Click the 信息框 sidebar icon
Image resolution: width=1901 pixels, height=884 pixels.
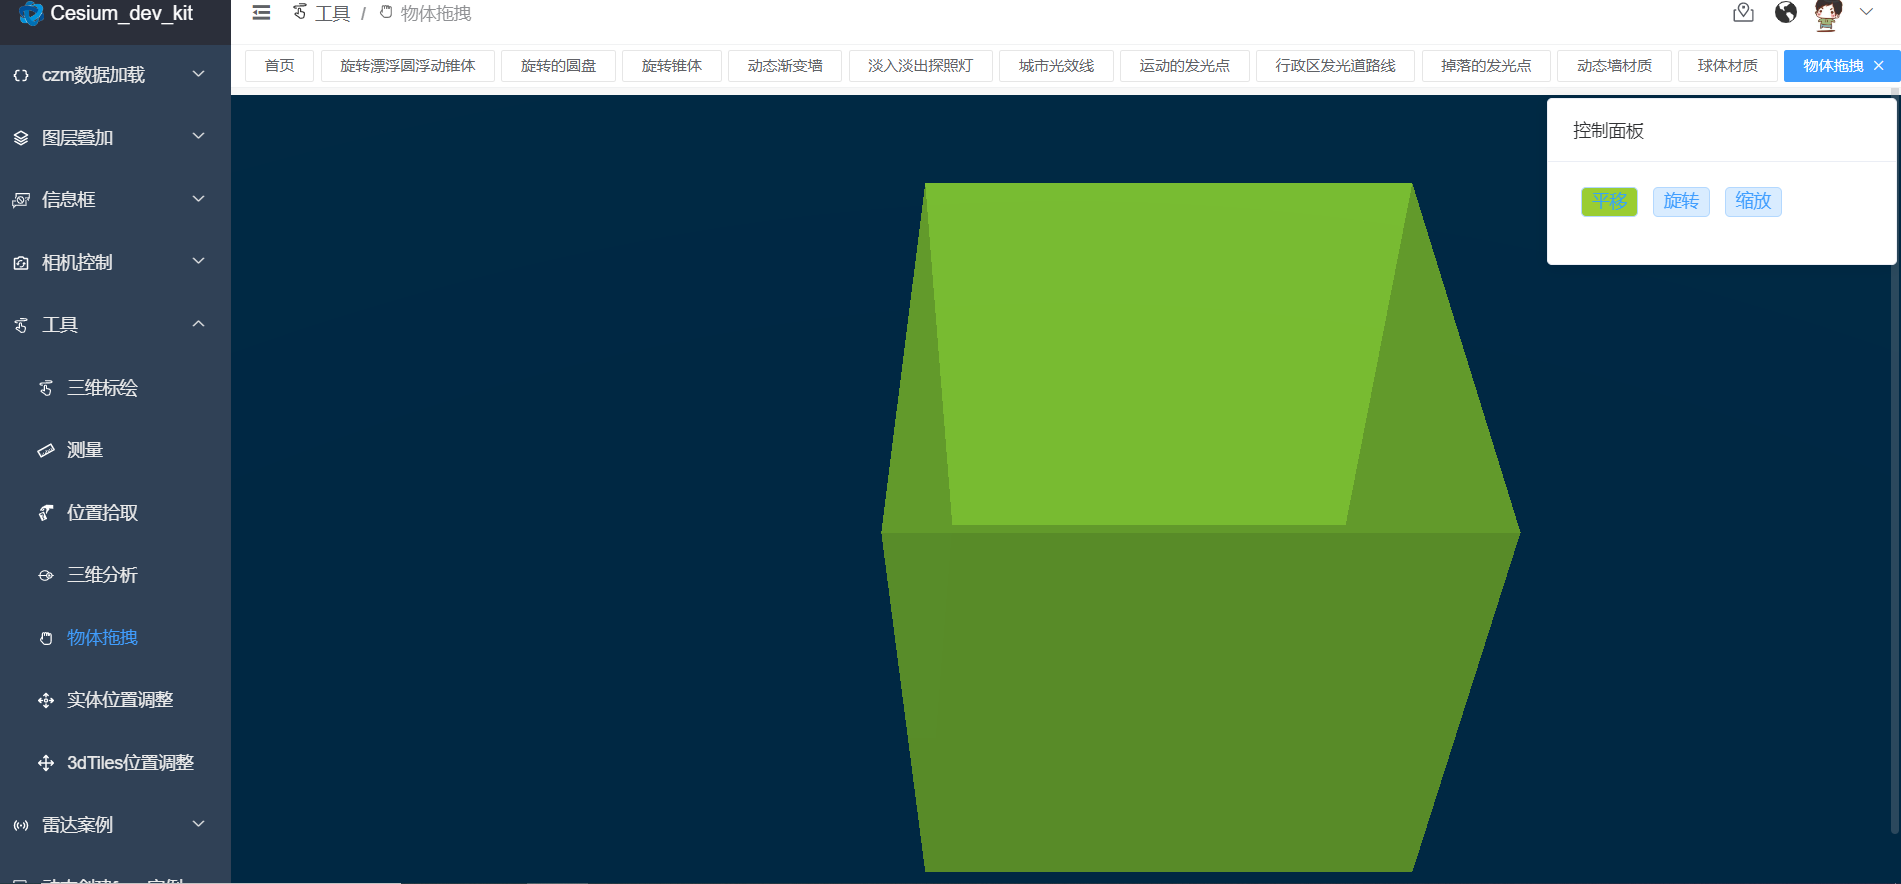point(21,201)
